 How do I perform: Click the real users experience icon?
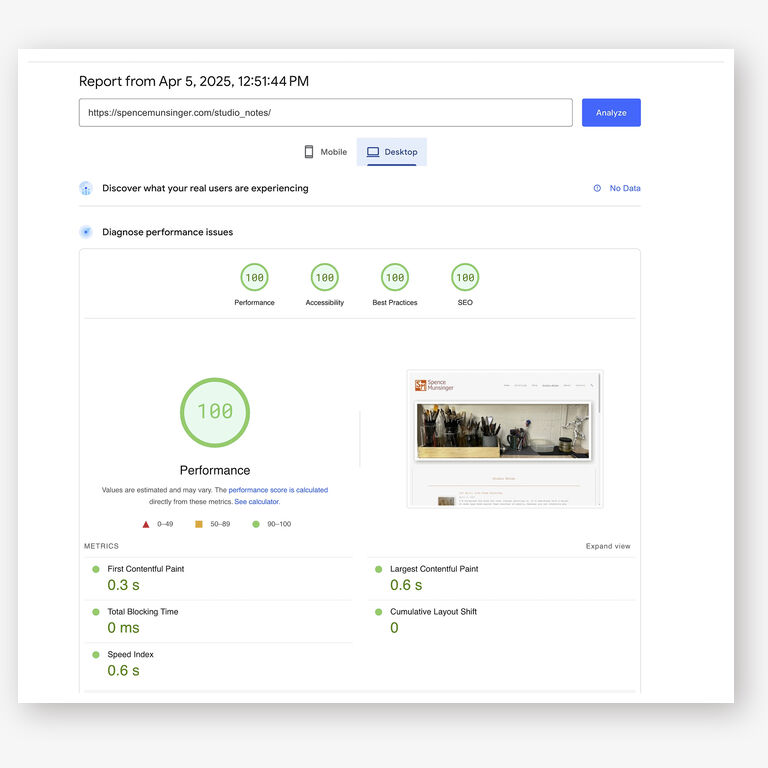click(x=86, y=188)
